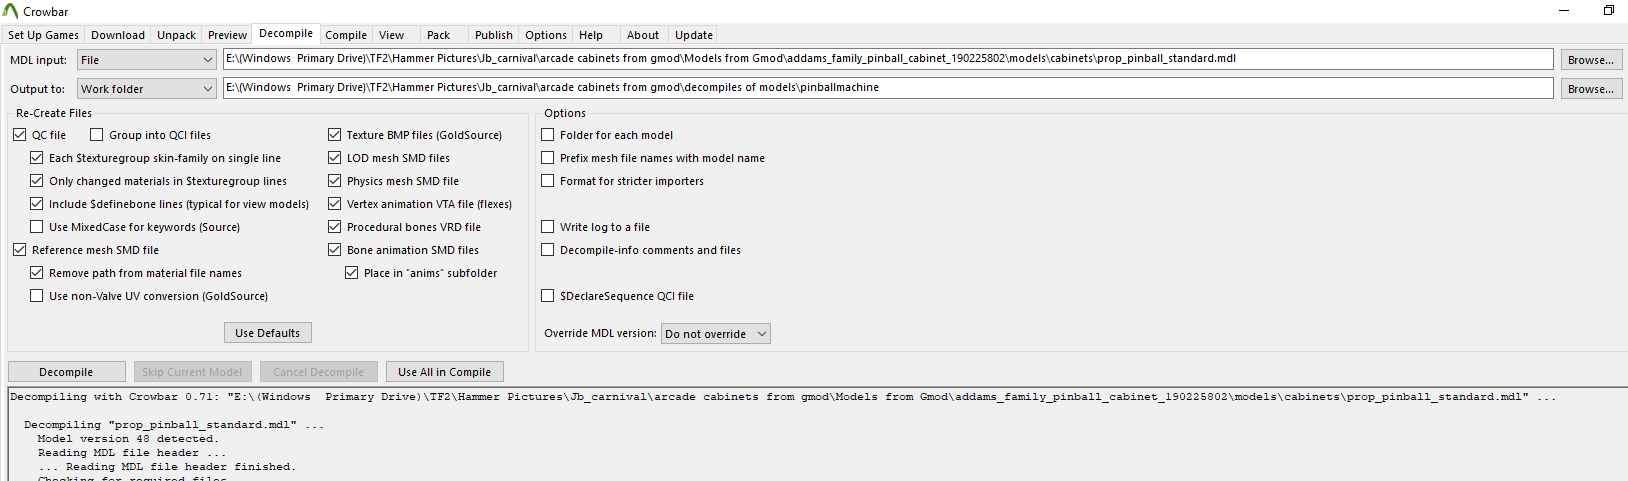Image resolution: width=1628 pixels, height=481 pixels.
Task: Uncheck Physics mesh SMD file
Action: pyautogui.click(x=335, y=181)
